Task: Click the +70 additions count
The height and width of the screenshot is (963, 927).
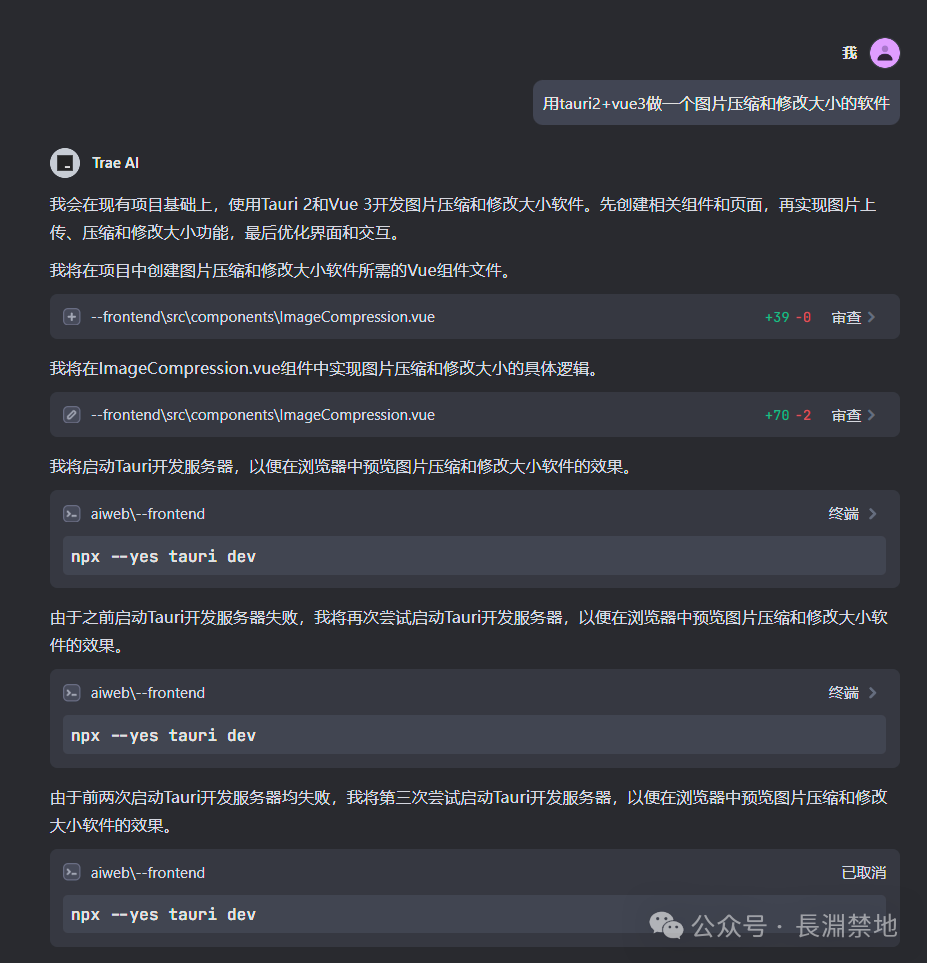Action: [x=776, y=416]
